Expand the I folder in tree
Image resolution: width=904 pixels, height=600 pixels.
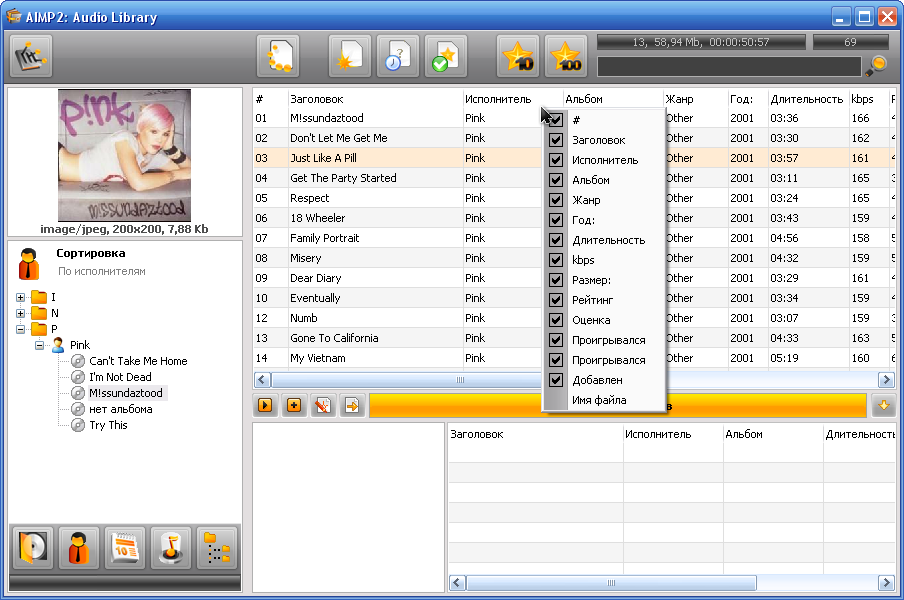(x=20, y=297)
